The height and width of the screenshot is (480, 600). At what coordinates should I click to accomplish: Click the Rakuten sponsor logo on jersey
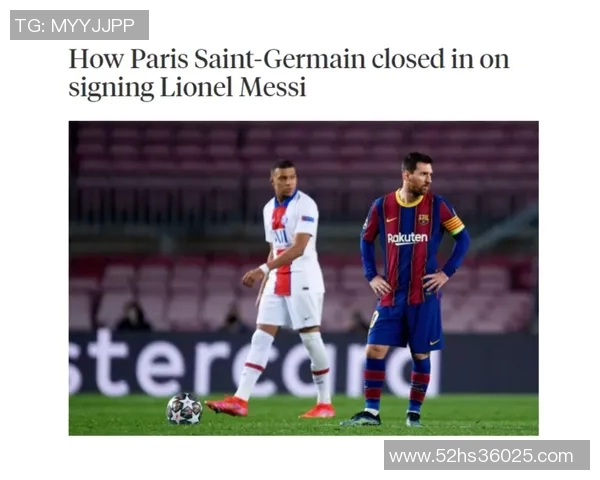[408, 238]
